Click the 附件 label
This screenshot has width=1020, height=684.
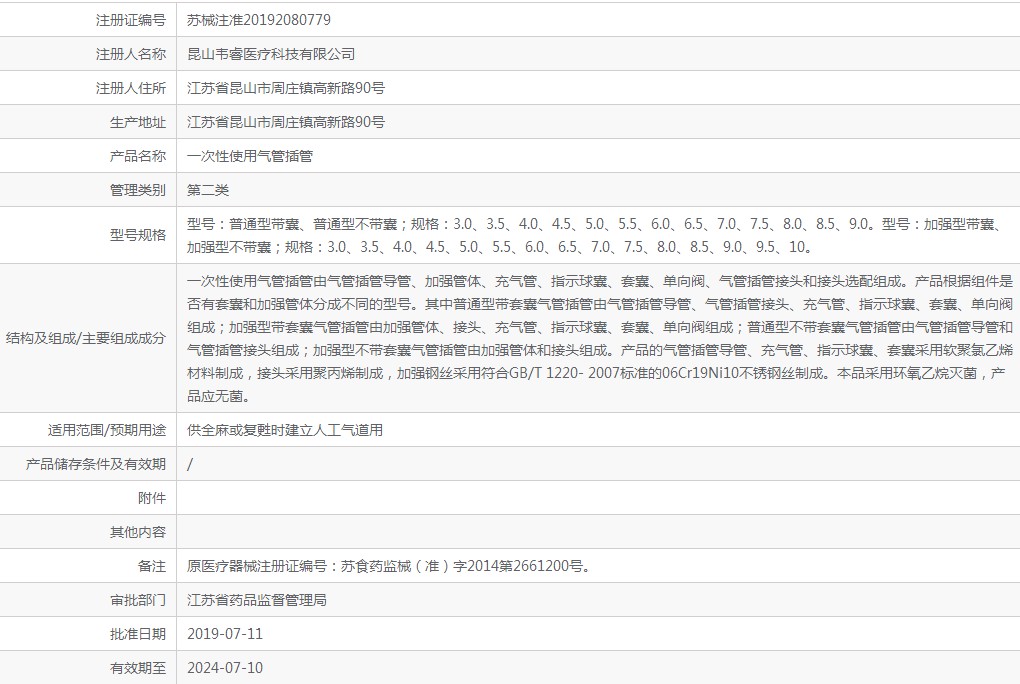click(x=152, y=498)
